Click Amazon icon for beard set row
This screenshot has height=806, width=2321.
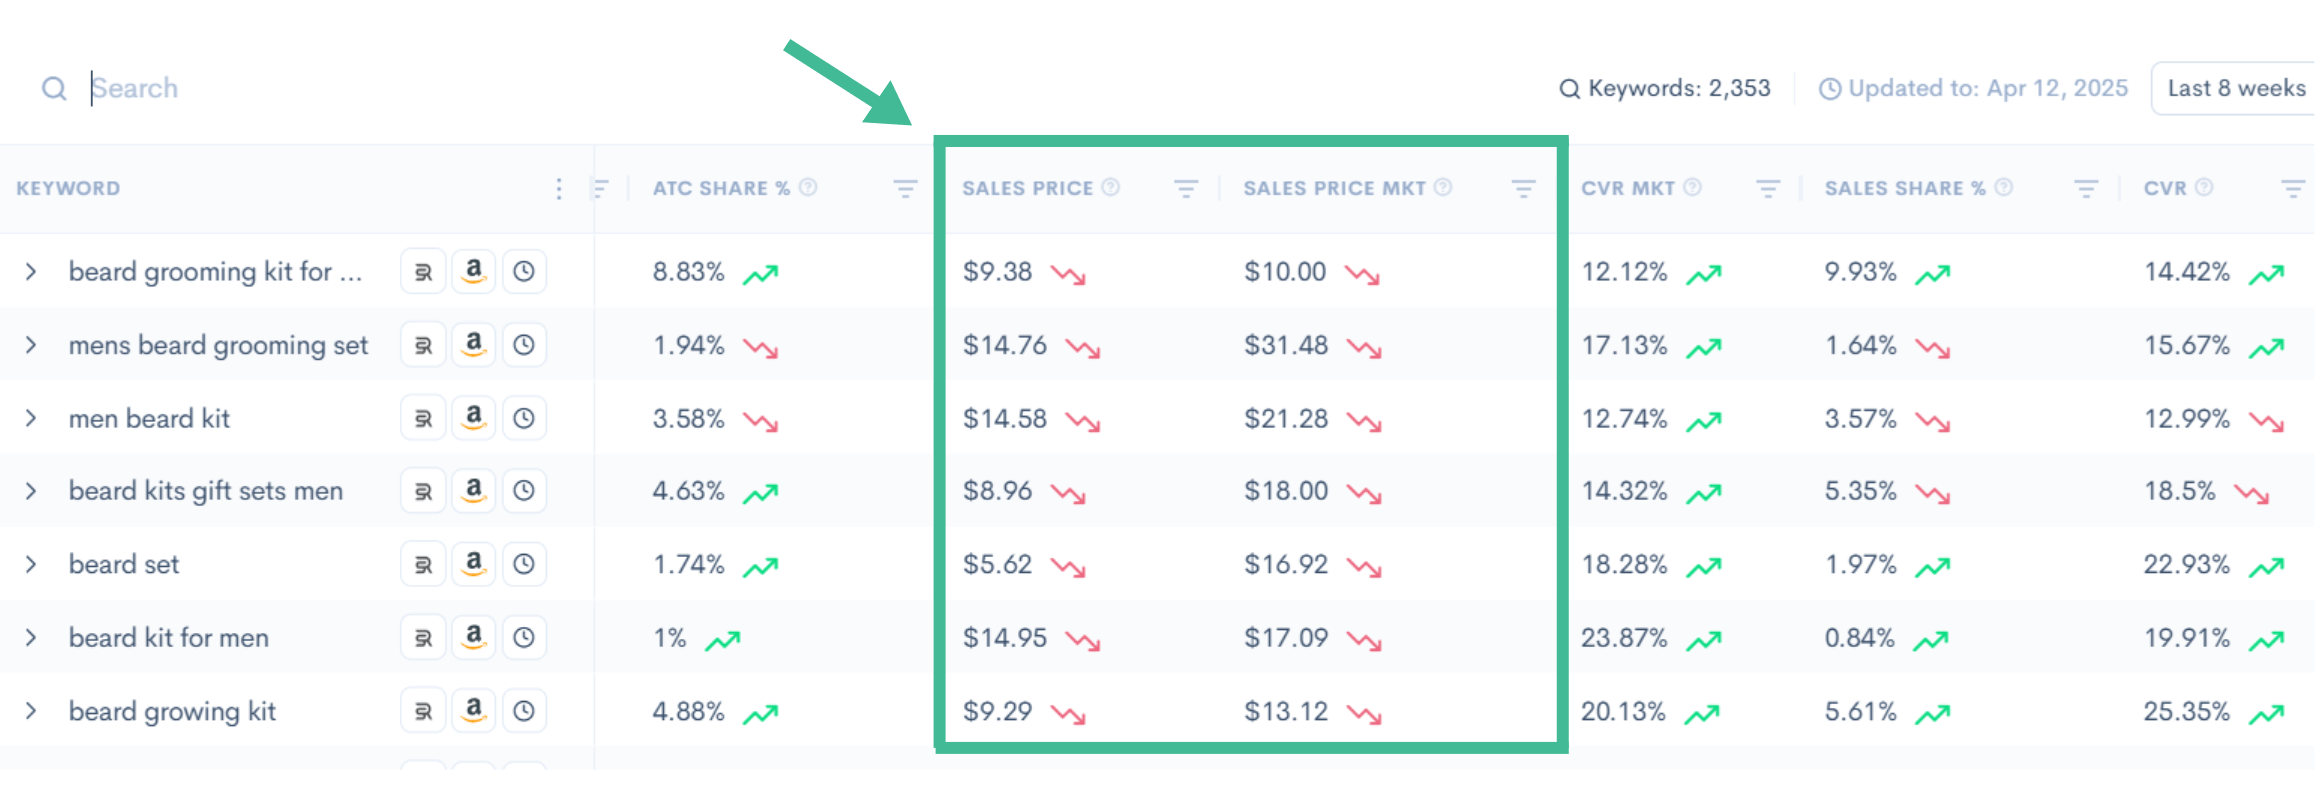pos(474,564)
